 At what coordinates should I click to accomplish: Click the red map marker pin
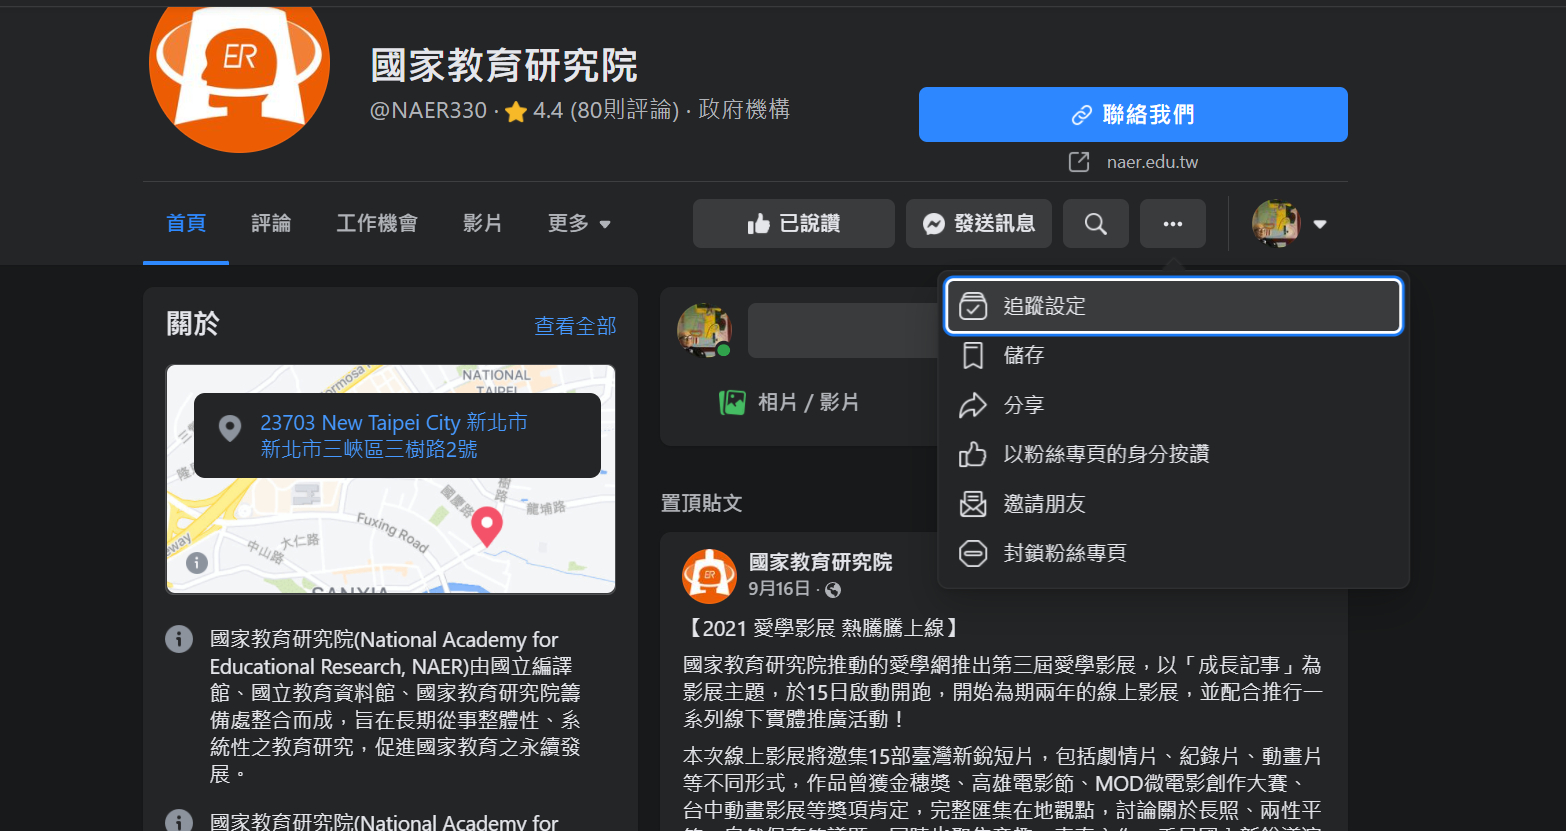[487, 527]
